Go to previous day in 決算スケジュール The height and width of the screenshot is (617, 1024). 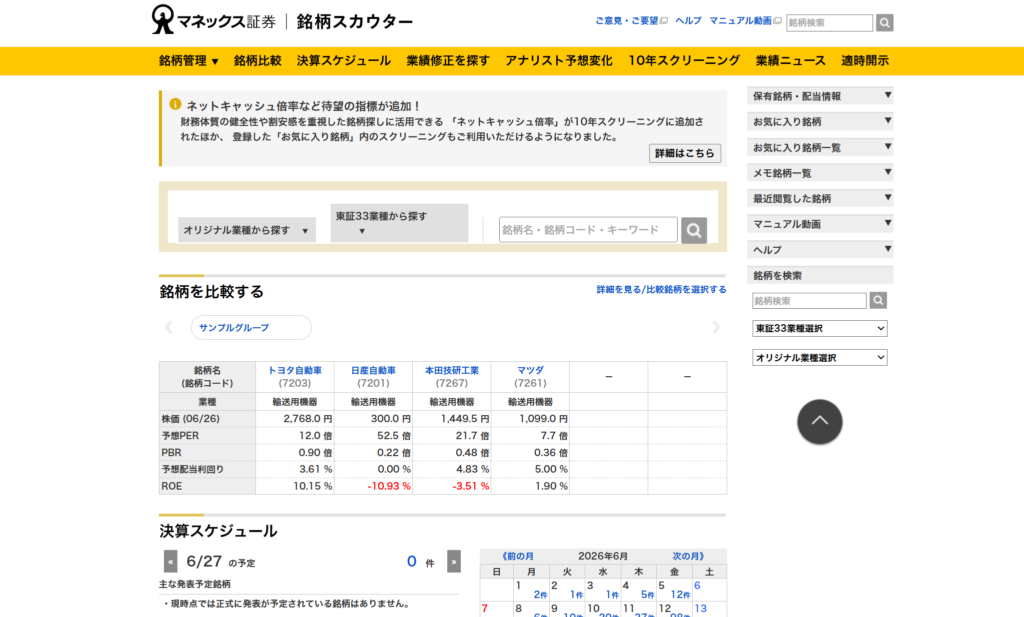170,562
